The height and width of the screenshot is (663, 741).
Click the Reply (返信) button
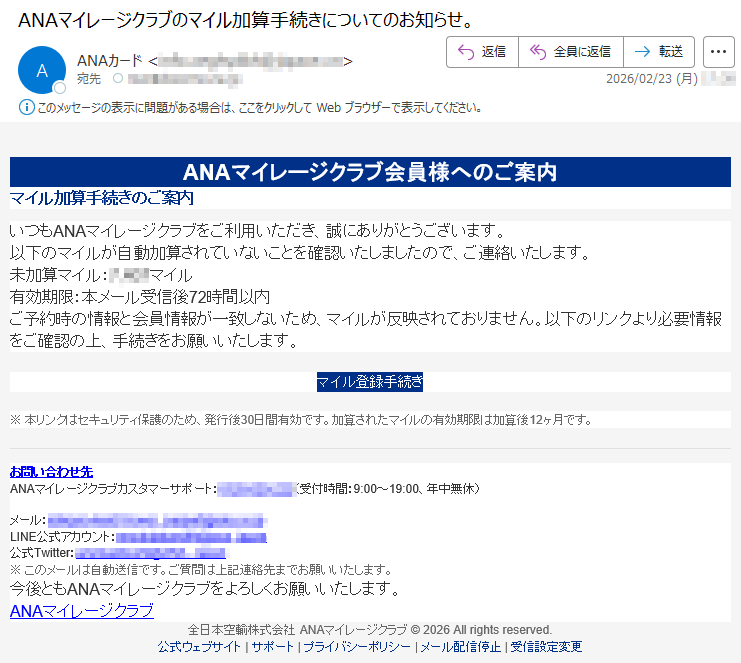click(x=483, y=52)
